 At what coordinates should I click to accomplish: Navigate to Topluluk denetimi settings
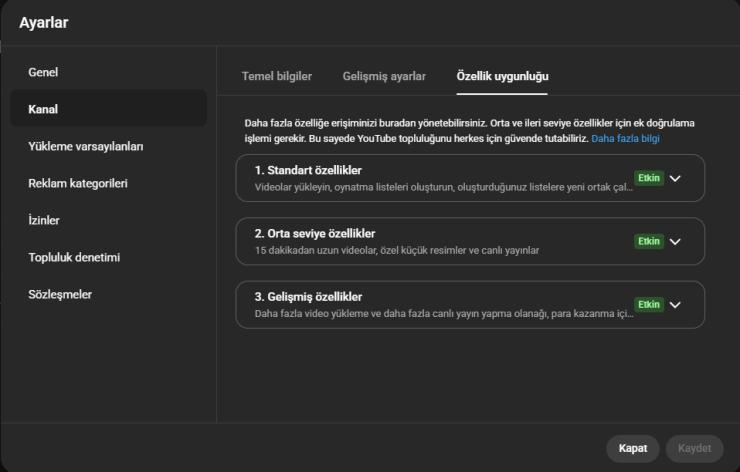pos(74,257)
